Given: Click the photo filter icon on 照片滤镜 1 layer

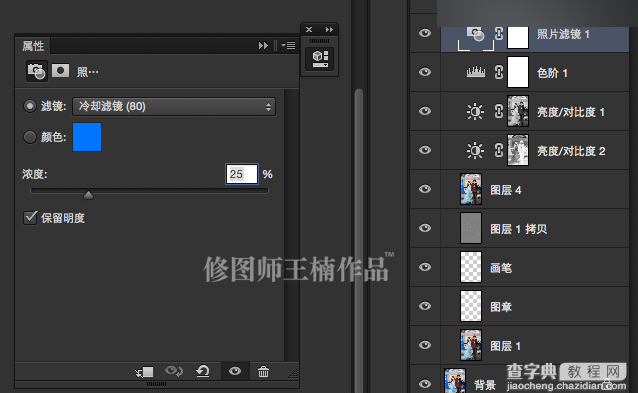Looking at the screenshot, I should 475,34.
